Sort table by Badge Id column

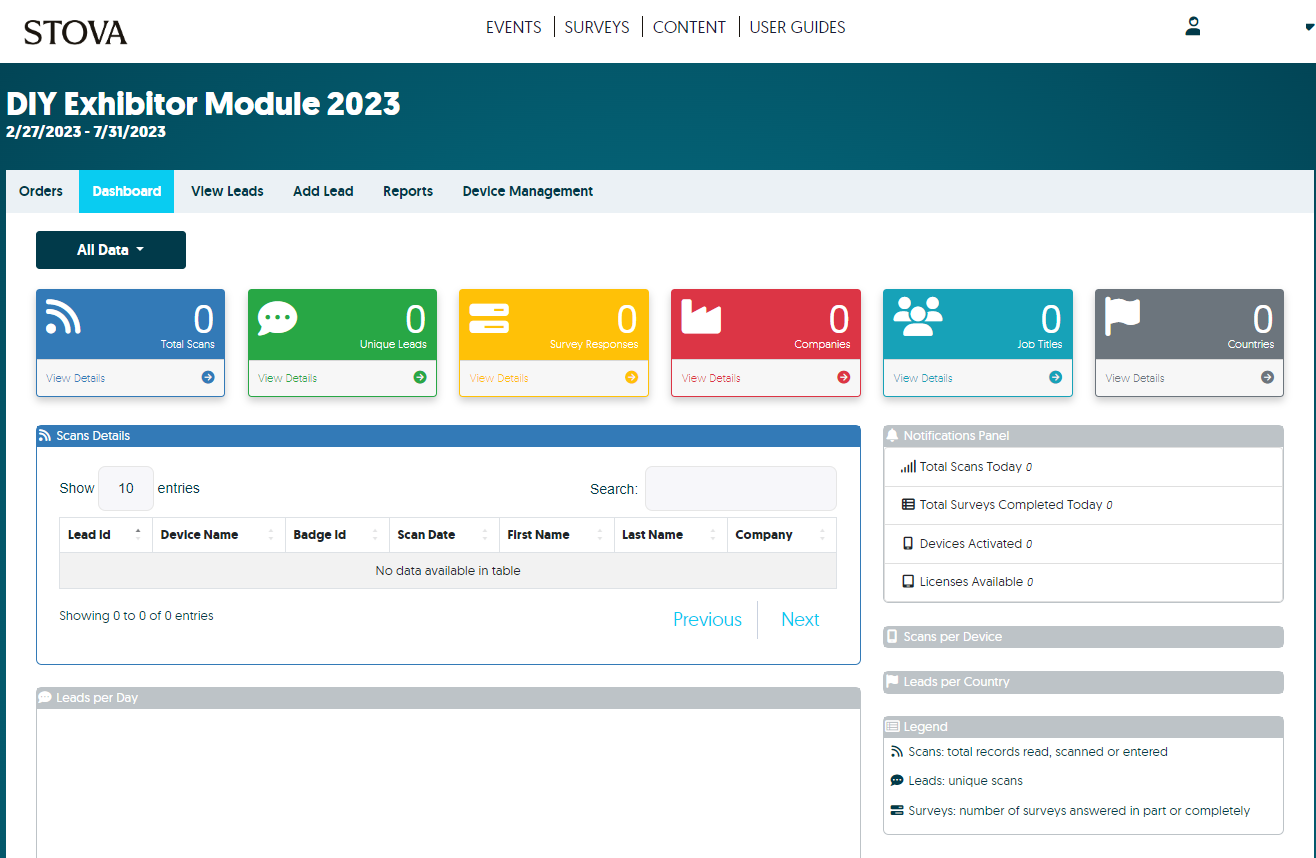(337, 535)
